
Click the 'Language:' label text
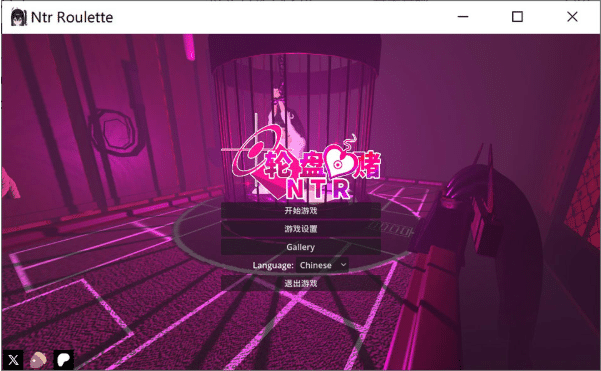[273, 265]
